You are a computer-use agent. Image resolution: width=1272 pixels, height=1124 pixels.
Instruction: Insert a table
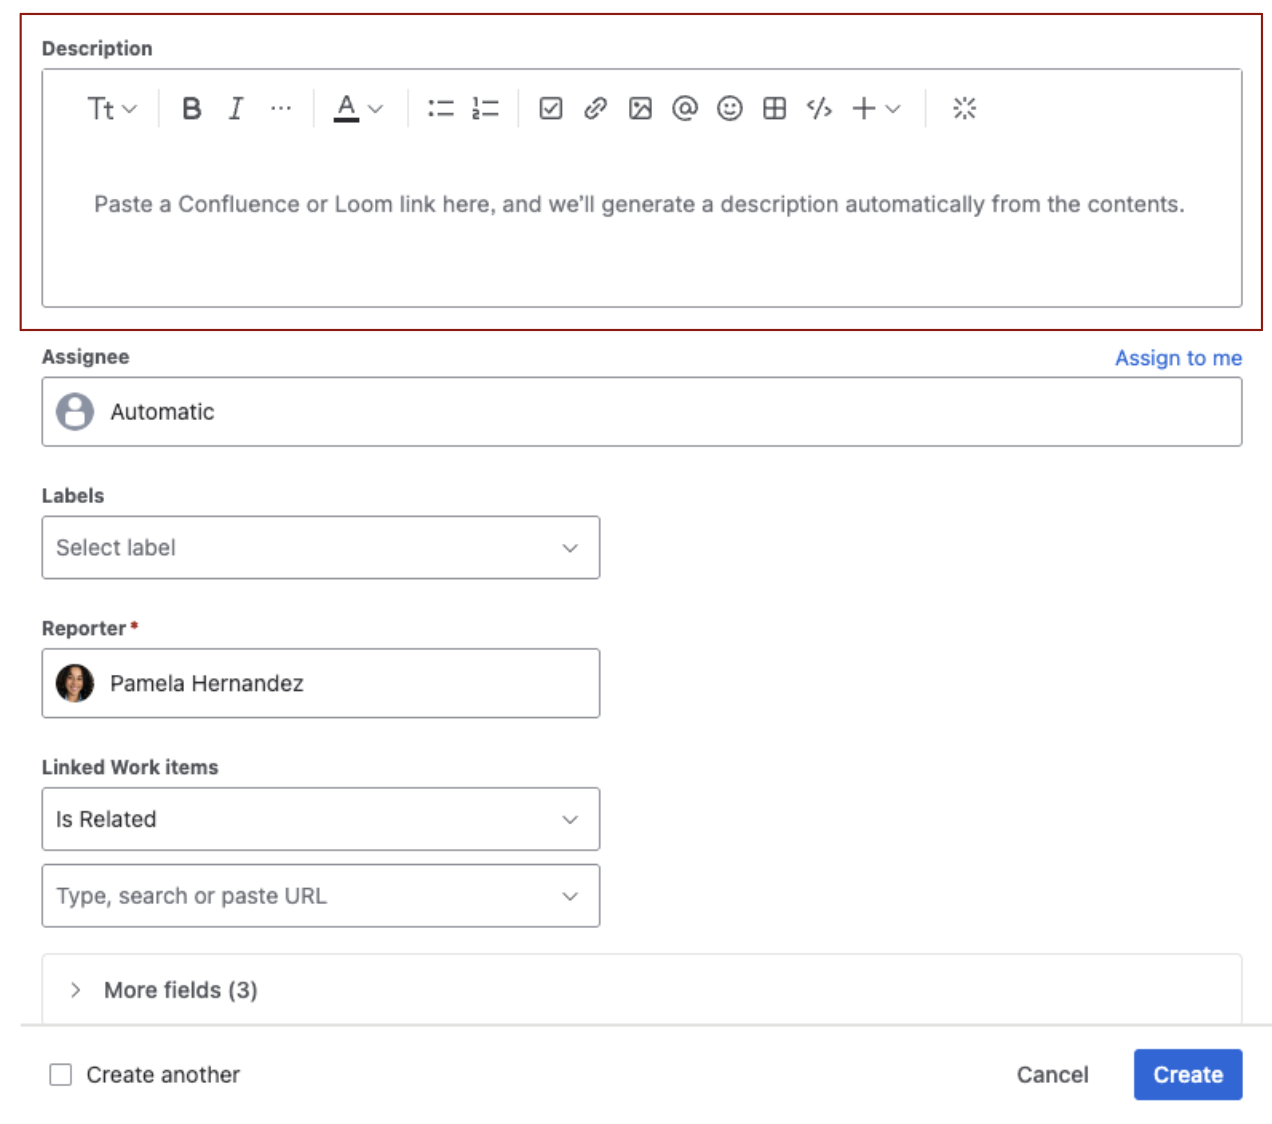click(775, 108)
